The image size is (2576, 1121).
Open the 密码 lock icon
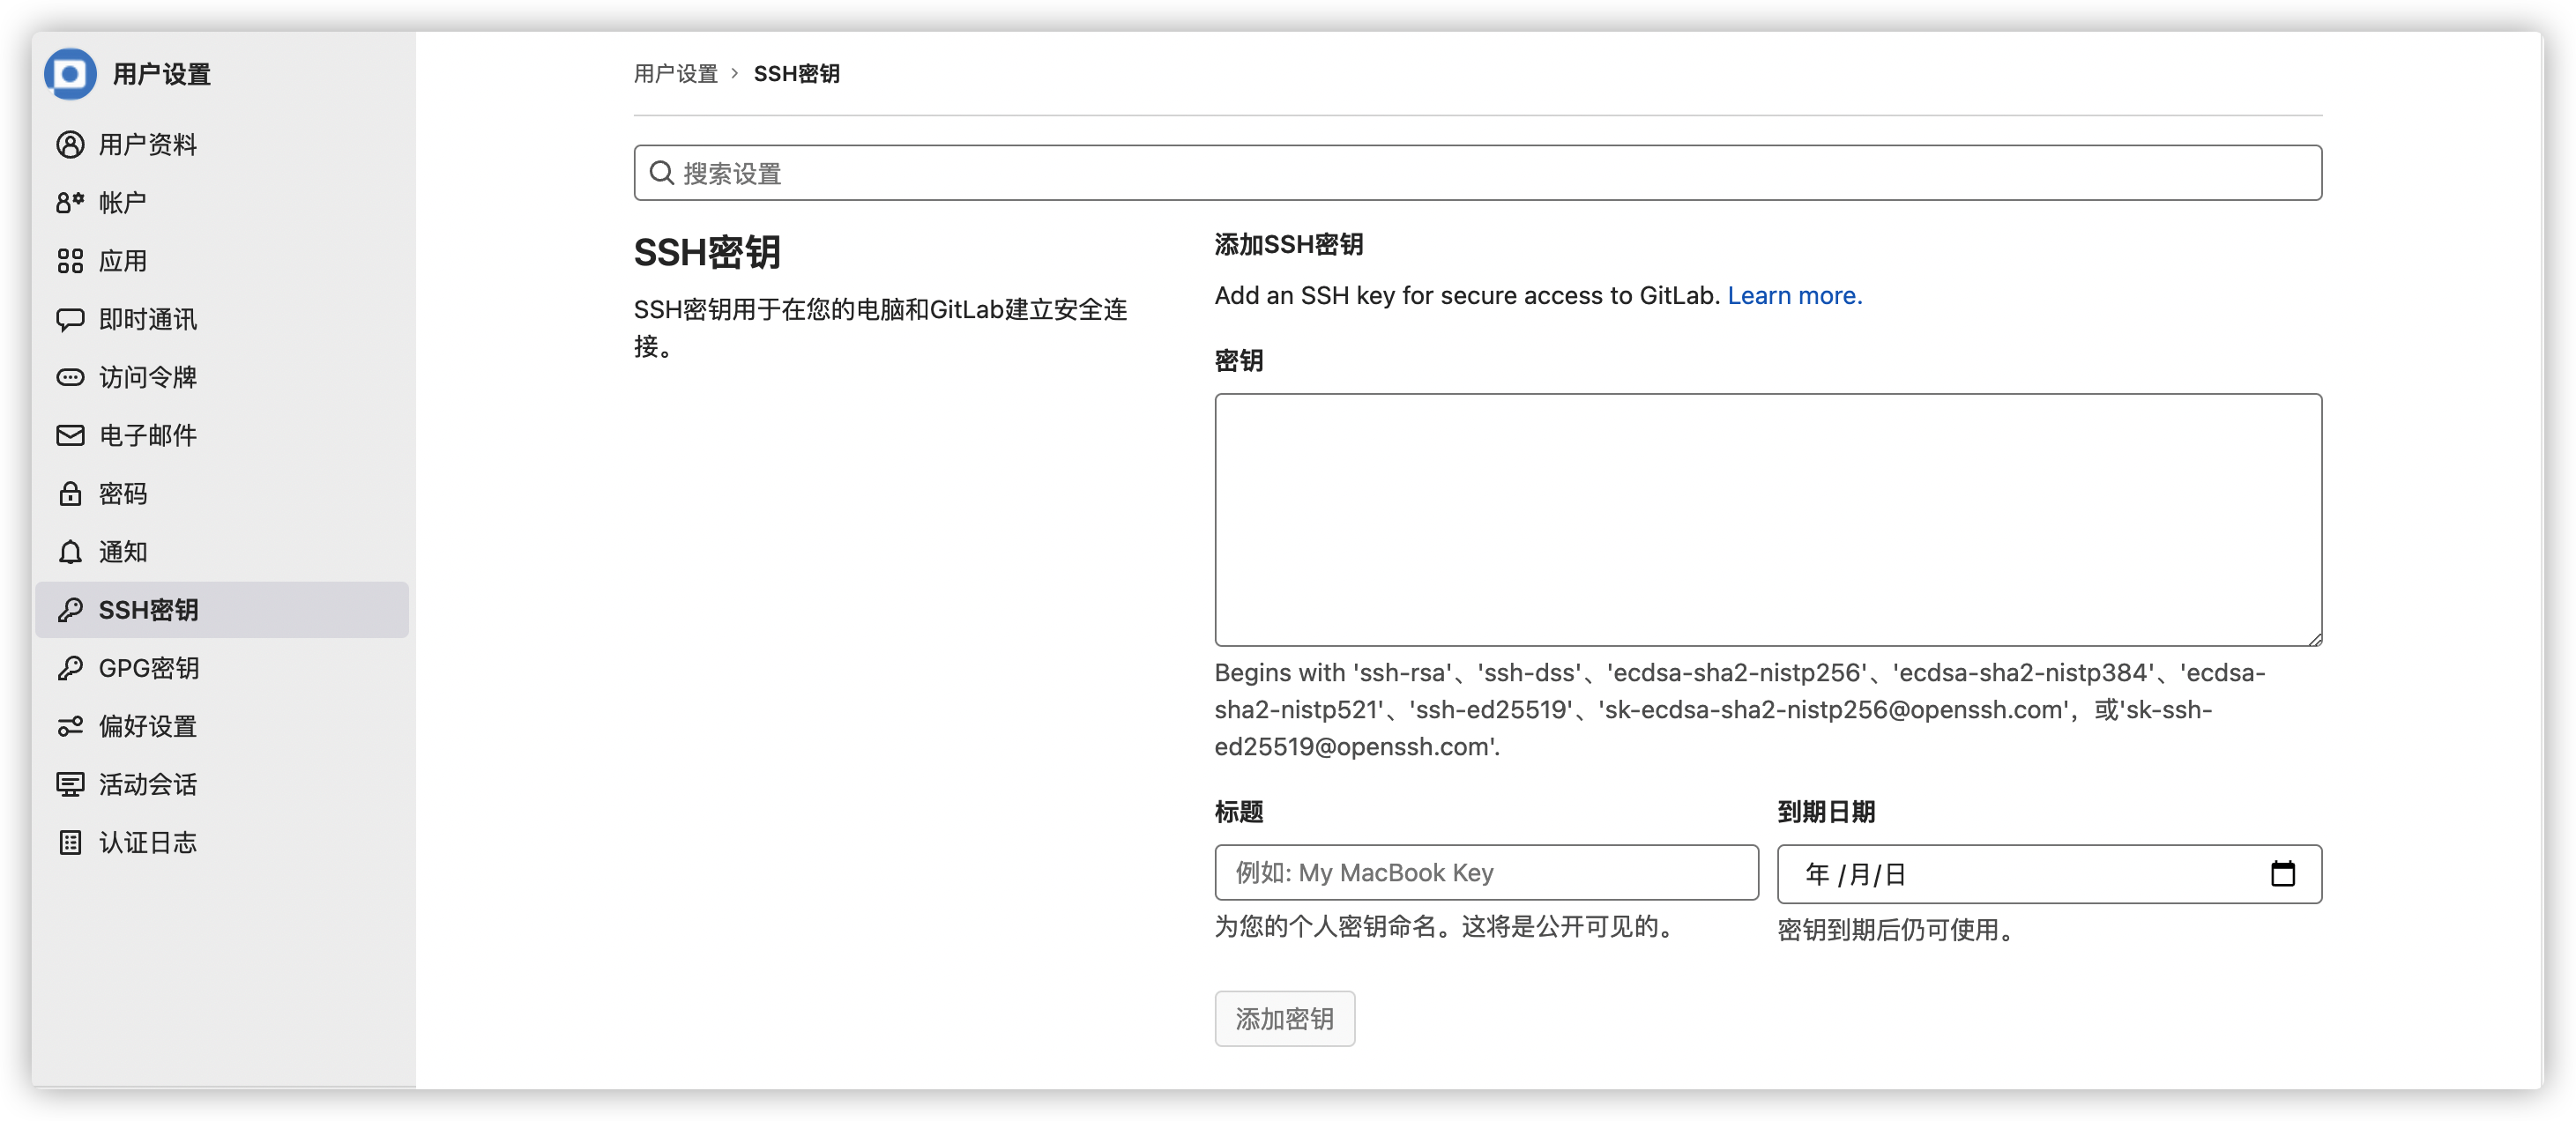70,493
